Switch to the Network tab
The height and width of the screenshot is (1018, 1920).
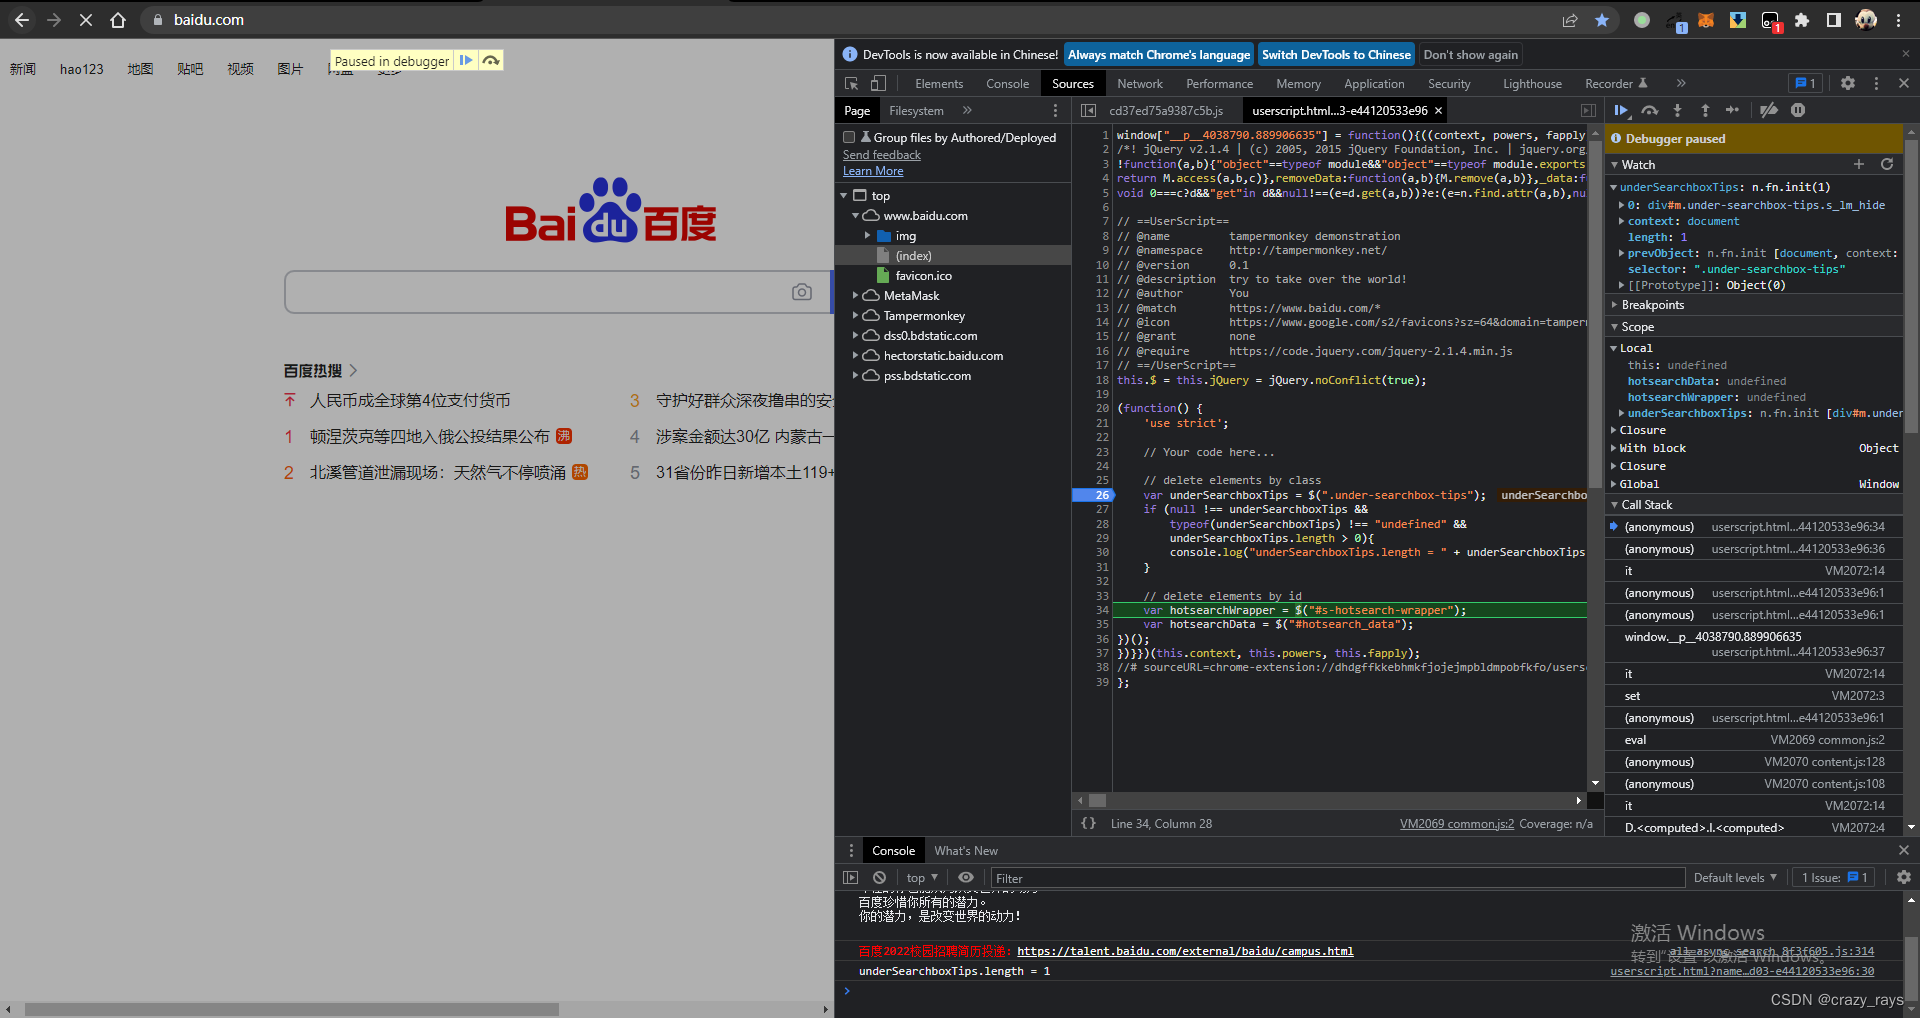click(1140, 84)
